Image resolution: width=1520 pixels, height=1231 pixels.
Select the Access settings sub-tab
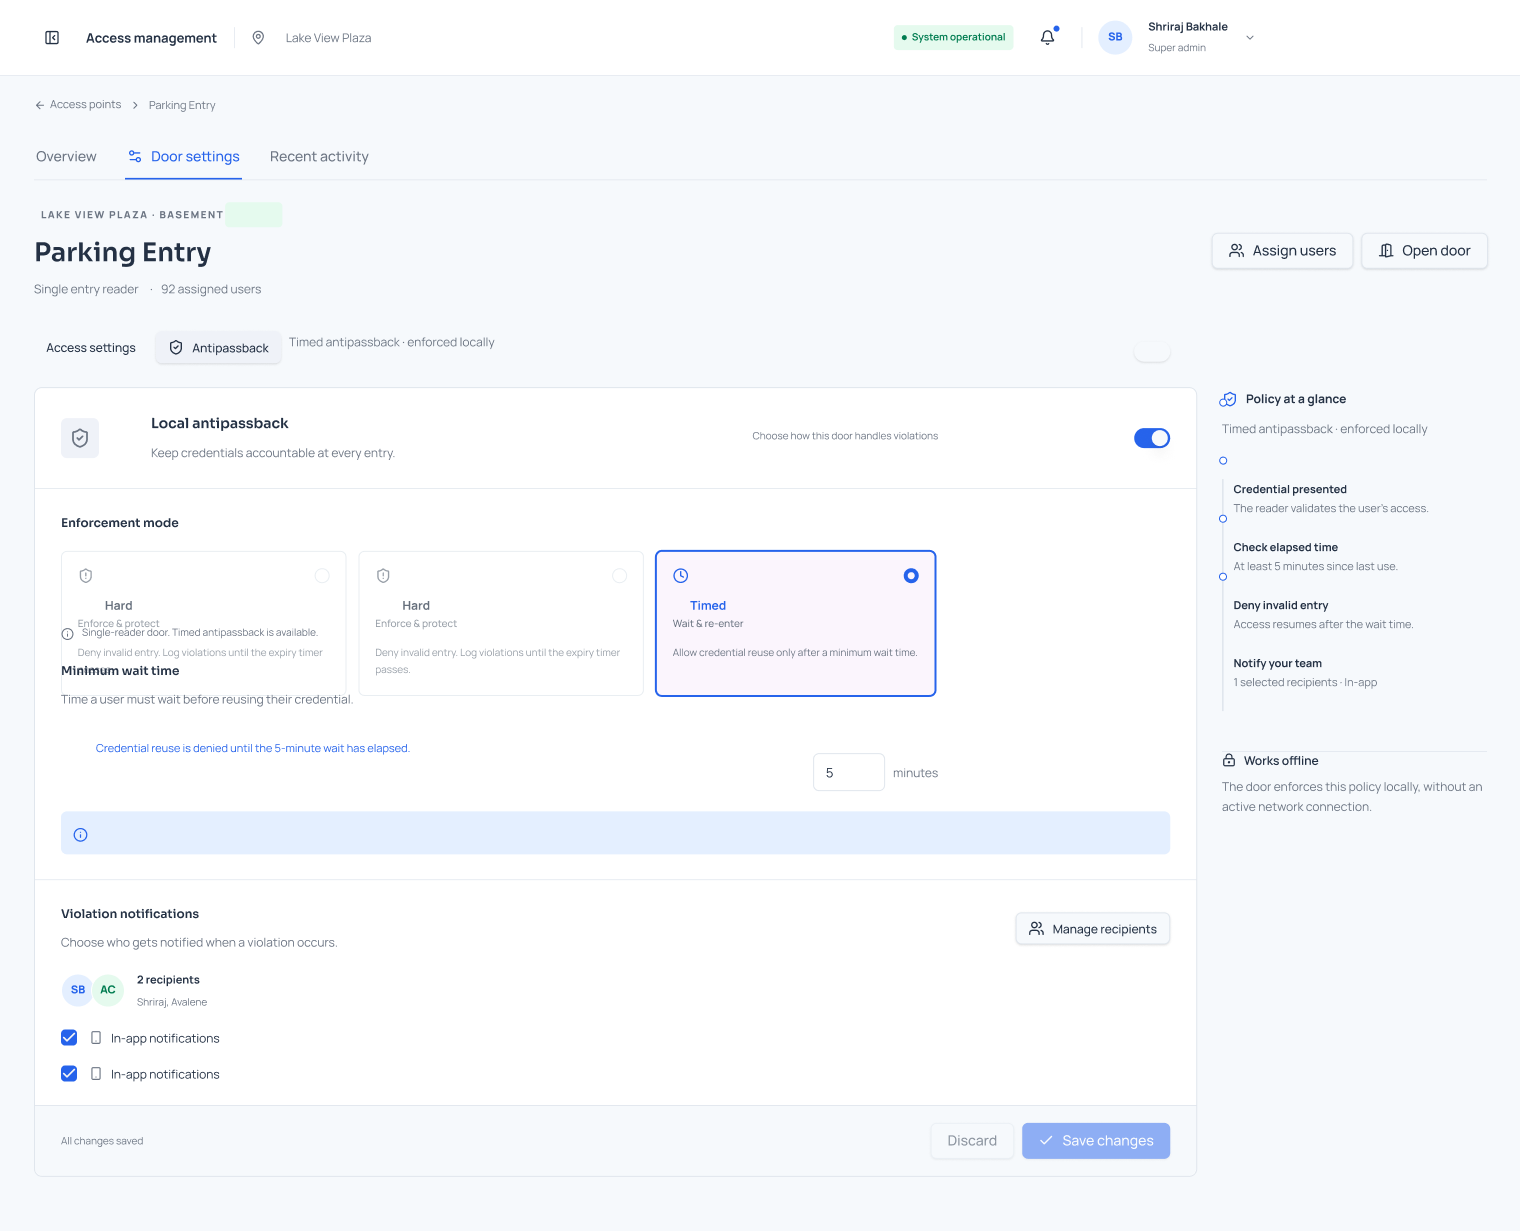pyautogui.click(x=91, y=348)
